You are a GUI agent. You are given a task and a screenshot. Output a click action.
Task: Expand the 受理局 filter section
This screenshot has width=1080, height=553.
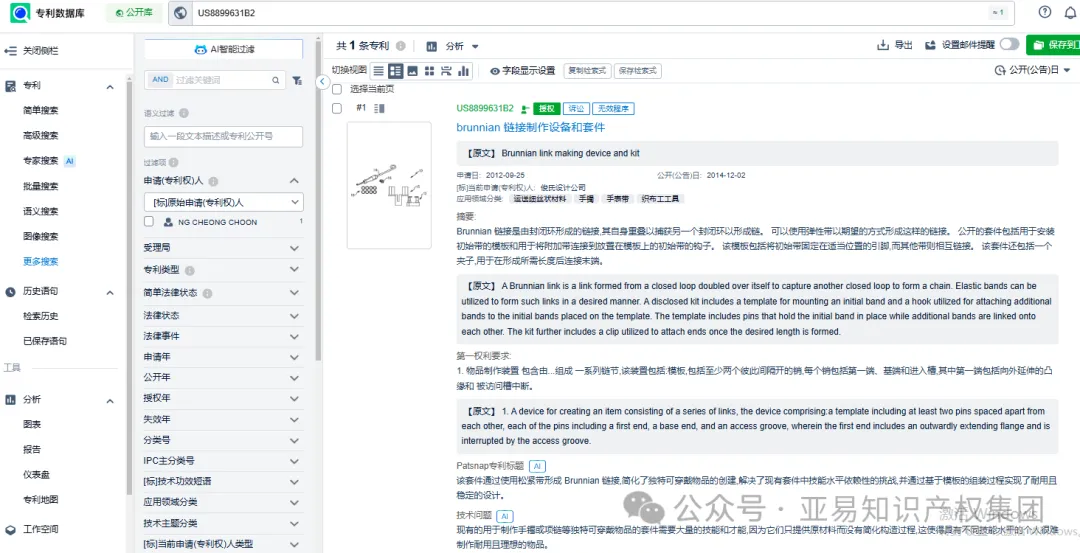click(294, 247)
